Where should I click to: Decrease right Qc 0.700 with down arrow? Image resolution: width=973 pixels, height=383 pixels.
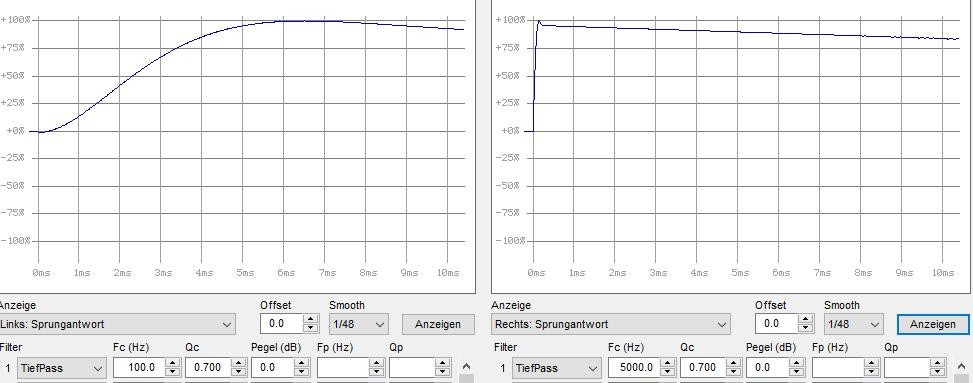733,372
